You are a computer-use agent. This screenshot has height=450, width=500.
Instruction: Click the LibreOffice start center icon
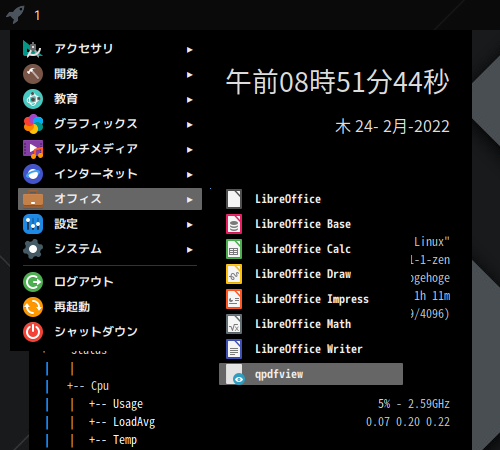pyautogui.click(x=234, y=199)
